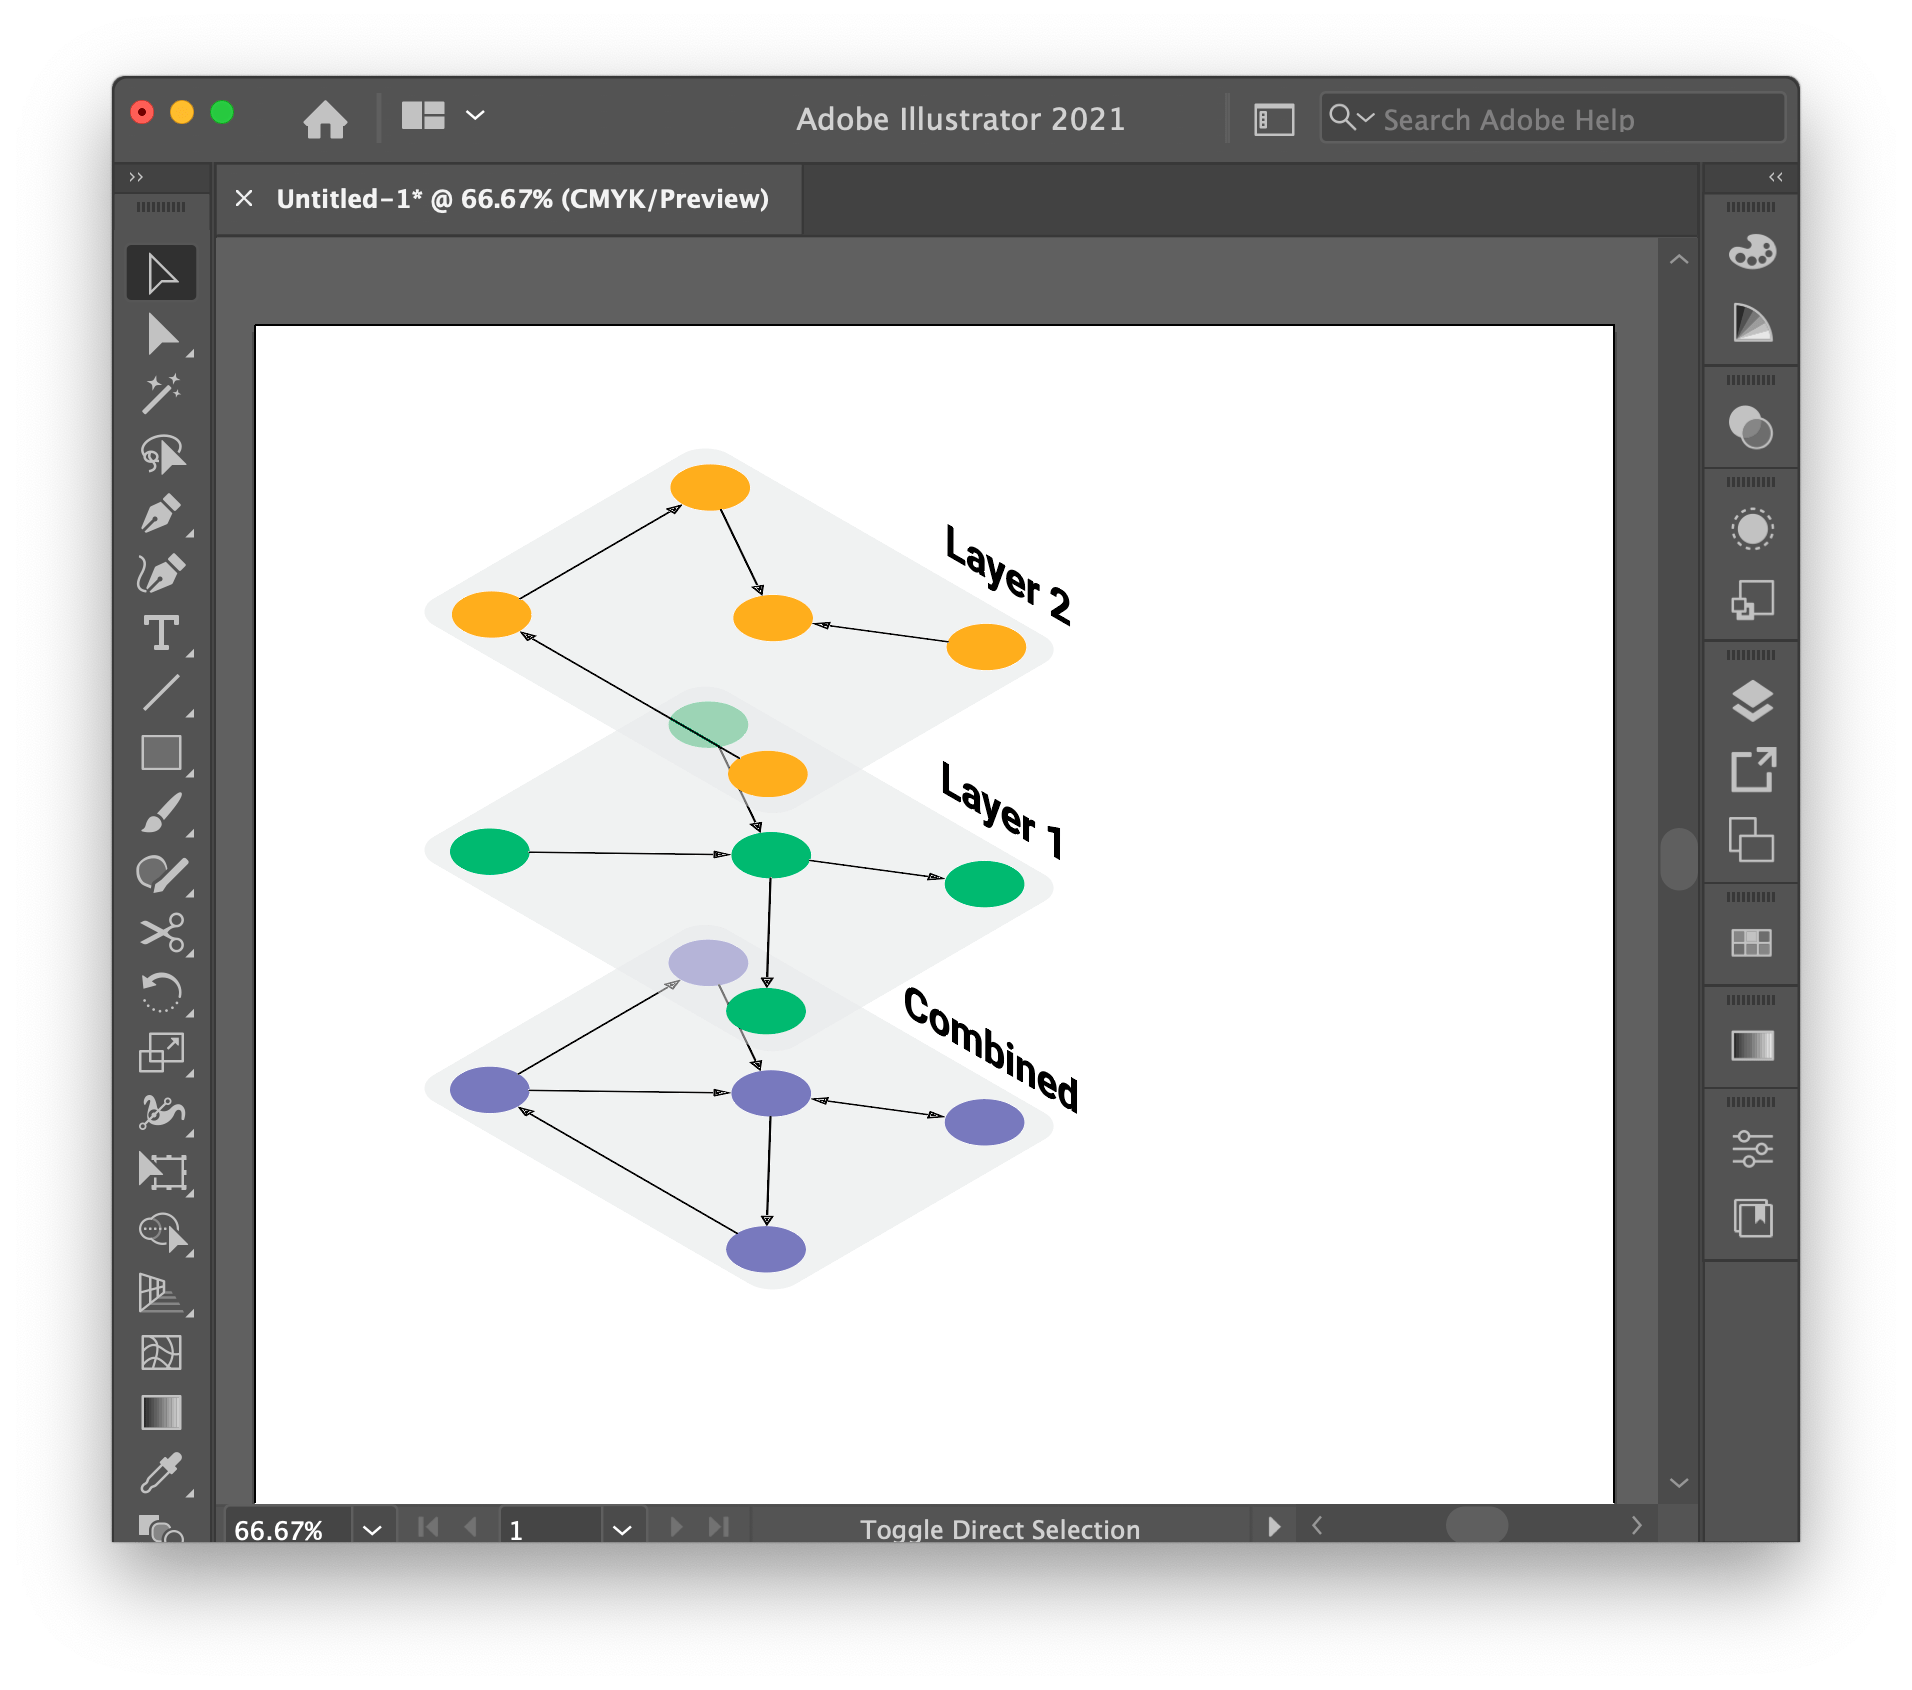Pick the Magic Wand tool

pos(161,394)
